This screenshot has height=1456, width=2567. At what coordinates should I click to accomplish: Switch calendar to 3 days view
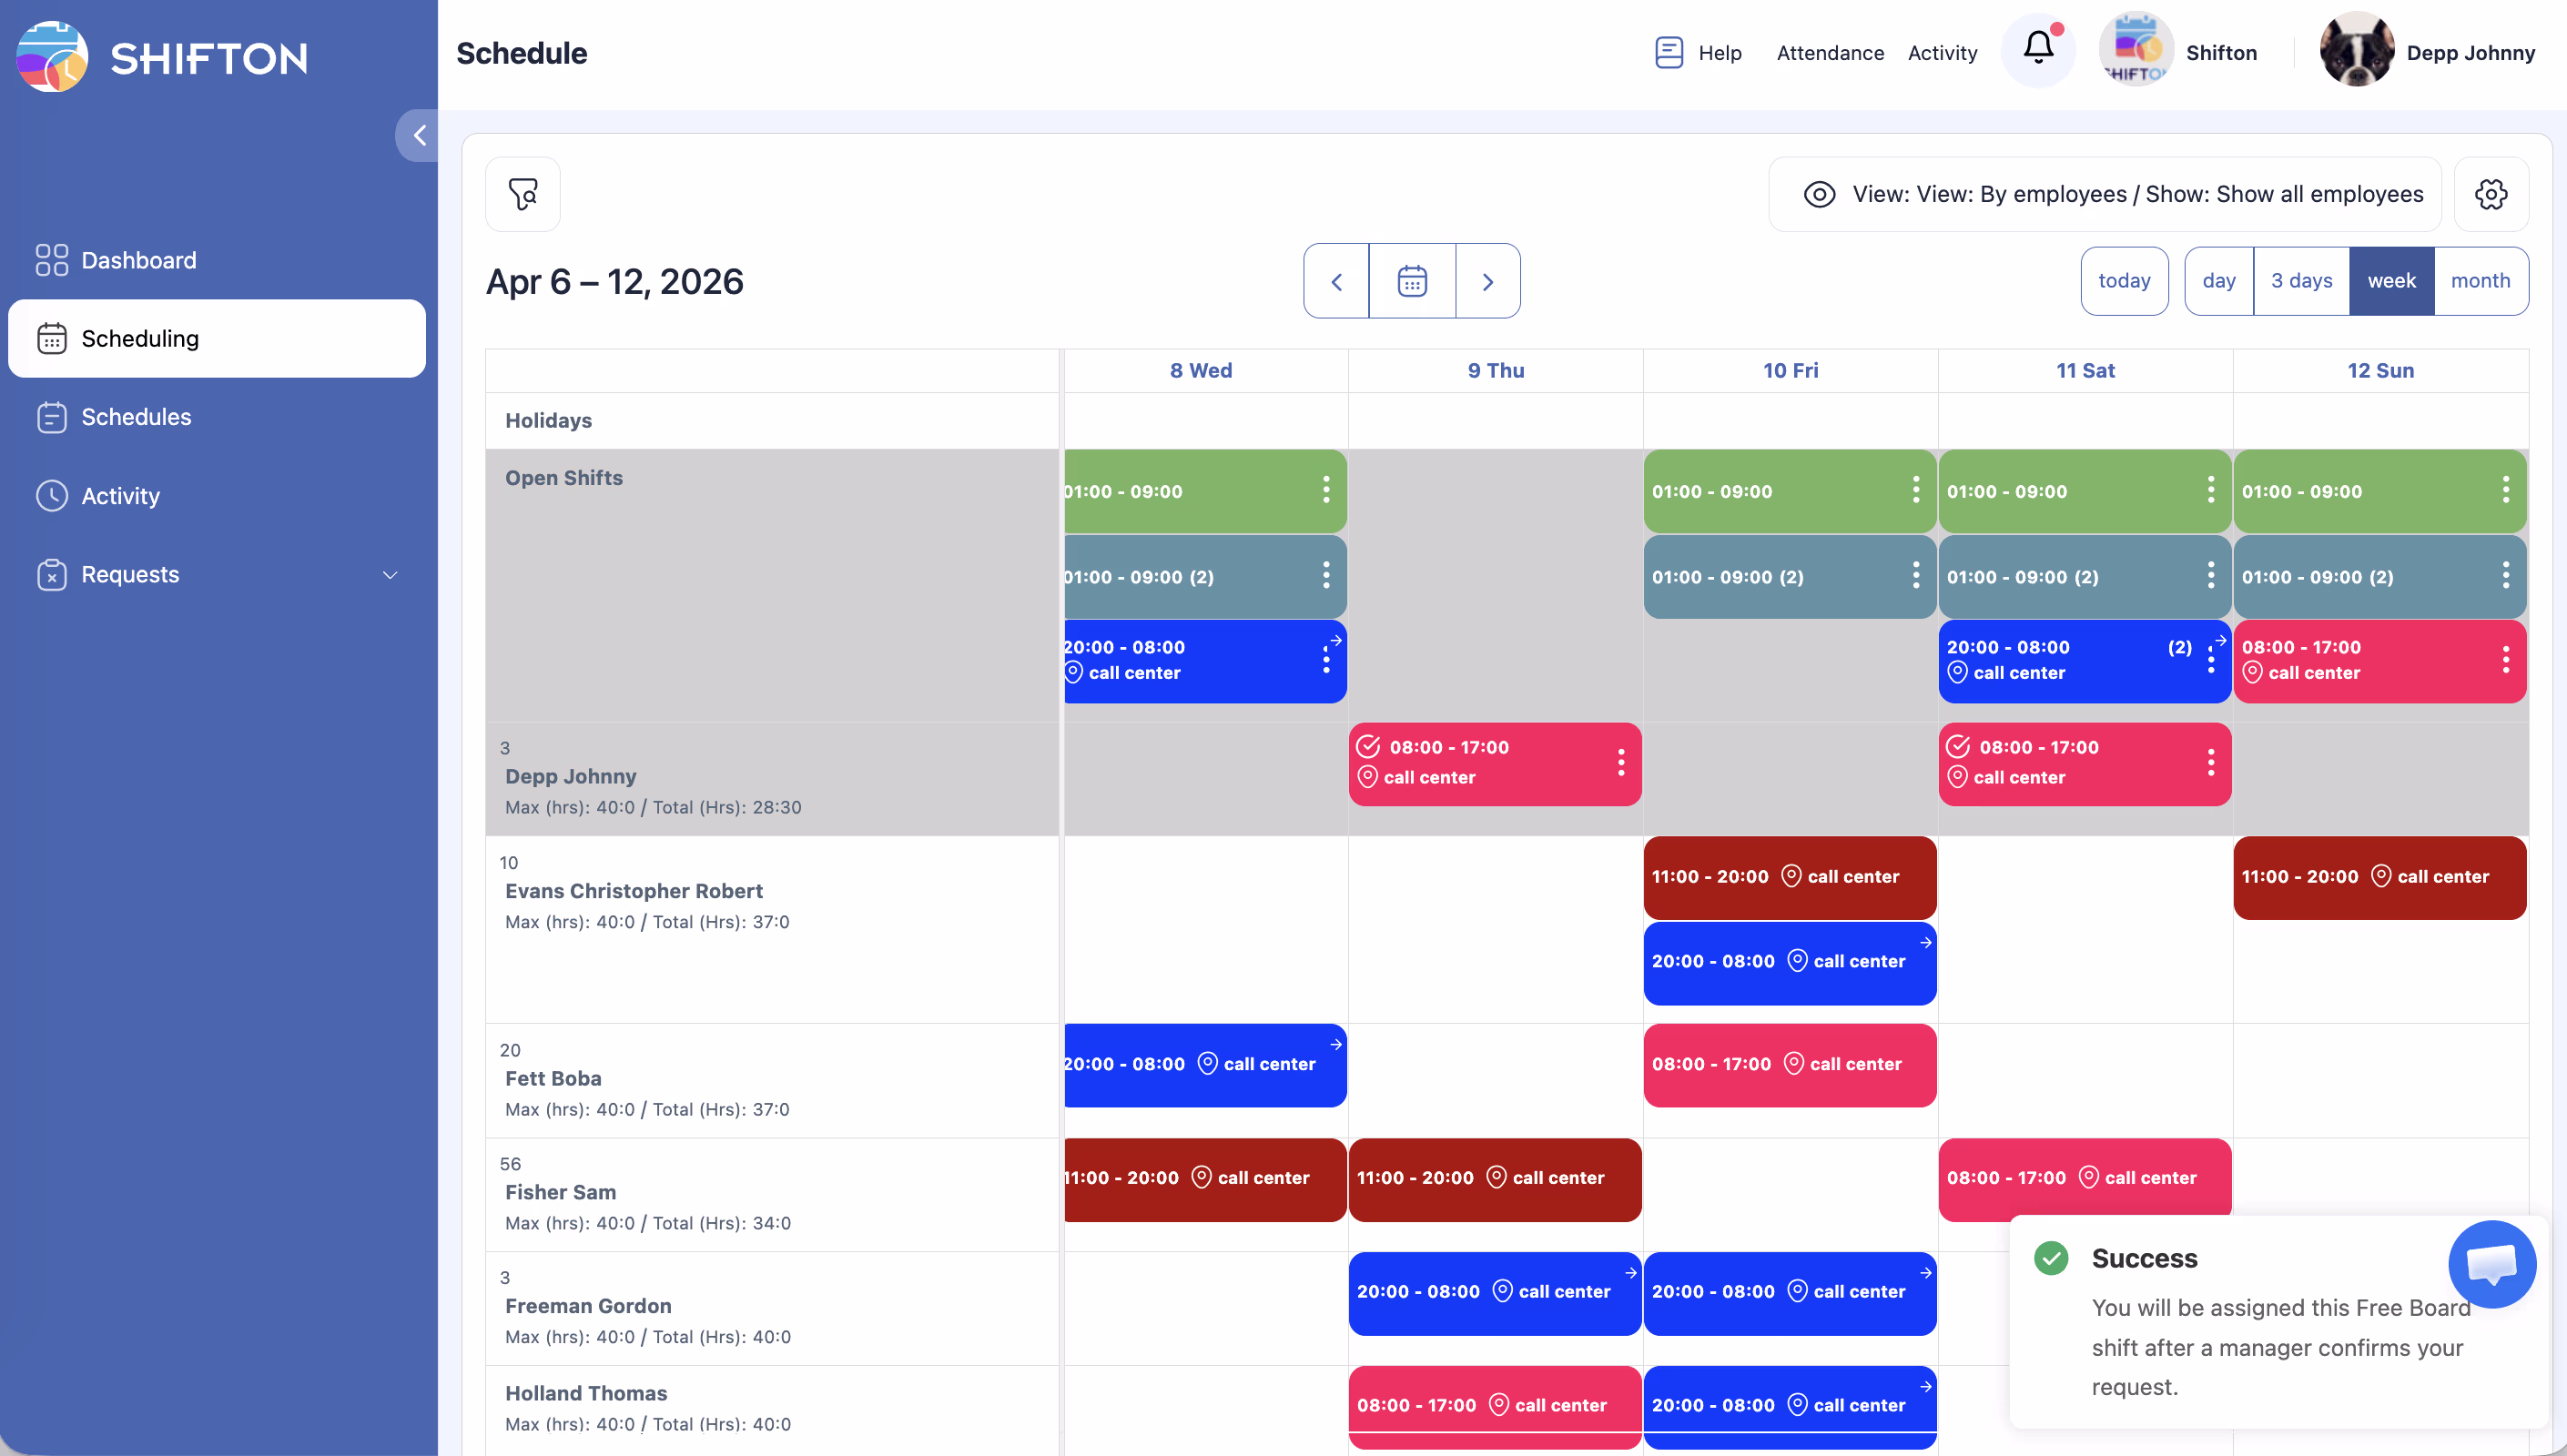coord(2300,281)
